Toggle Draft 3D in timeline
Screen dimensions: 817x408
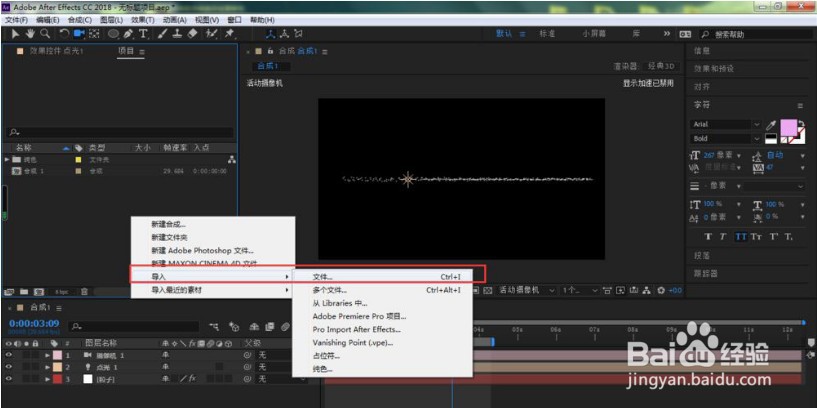[234, 327]
